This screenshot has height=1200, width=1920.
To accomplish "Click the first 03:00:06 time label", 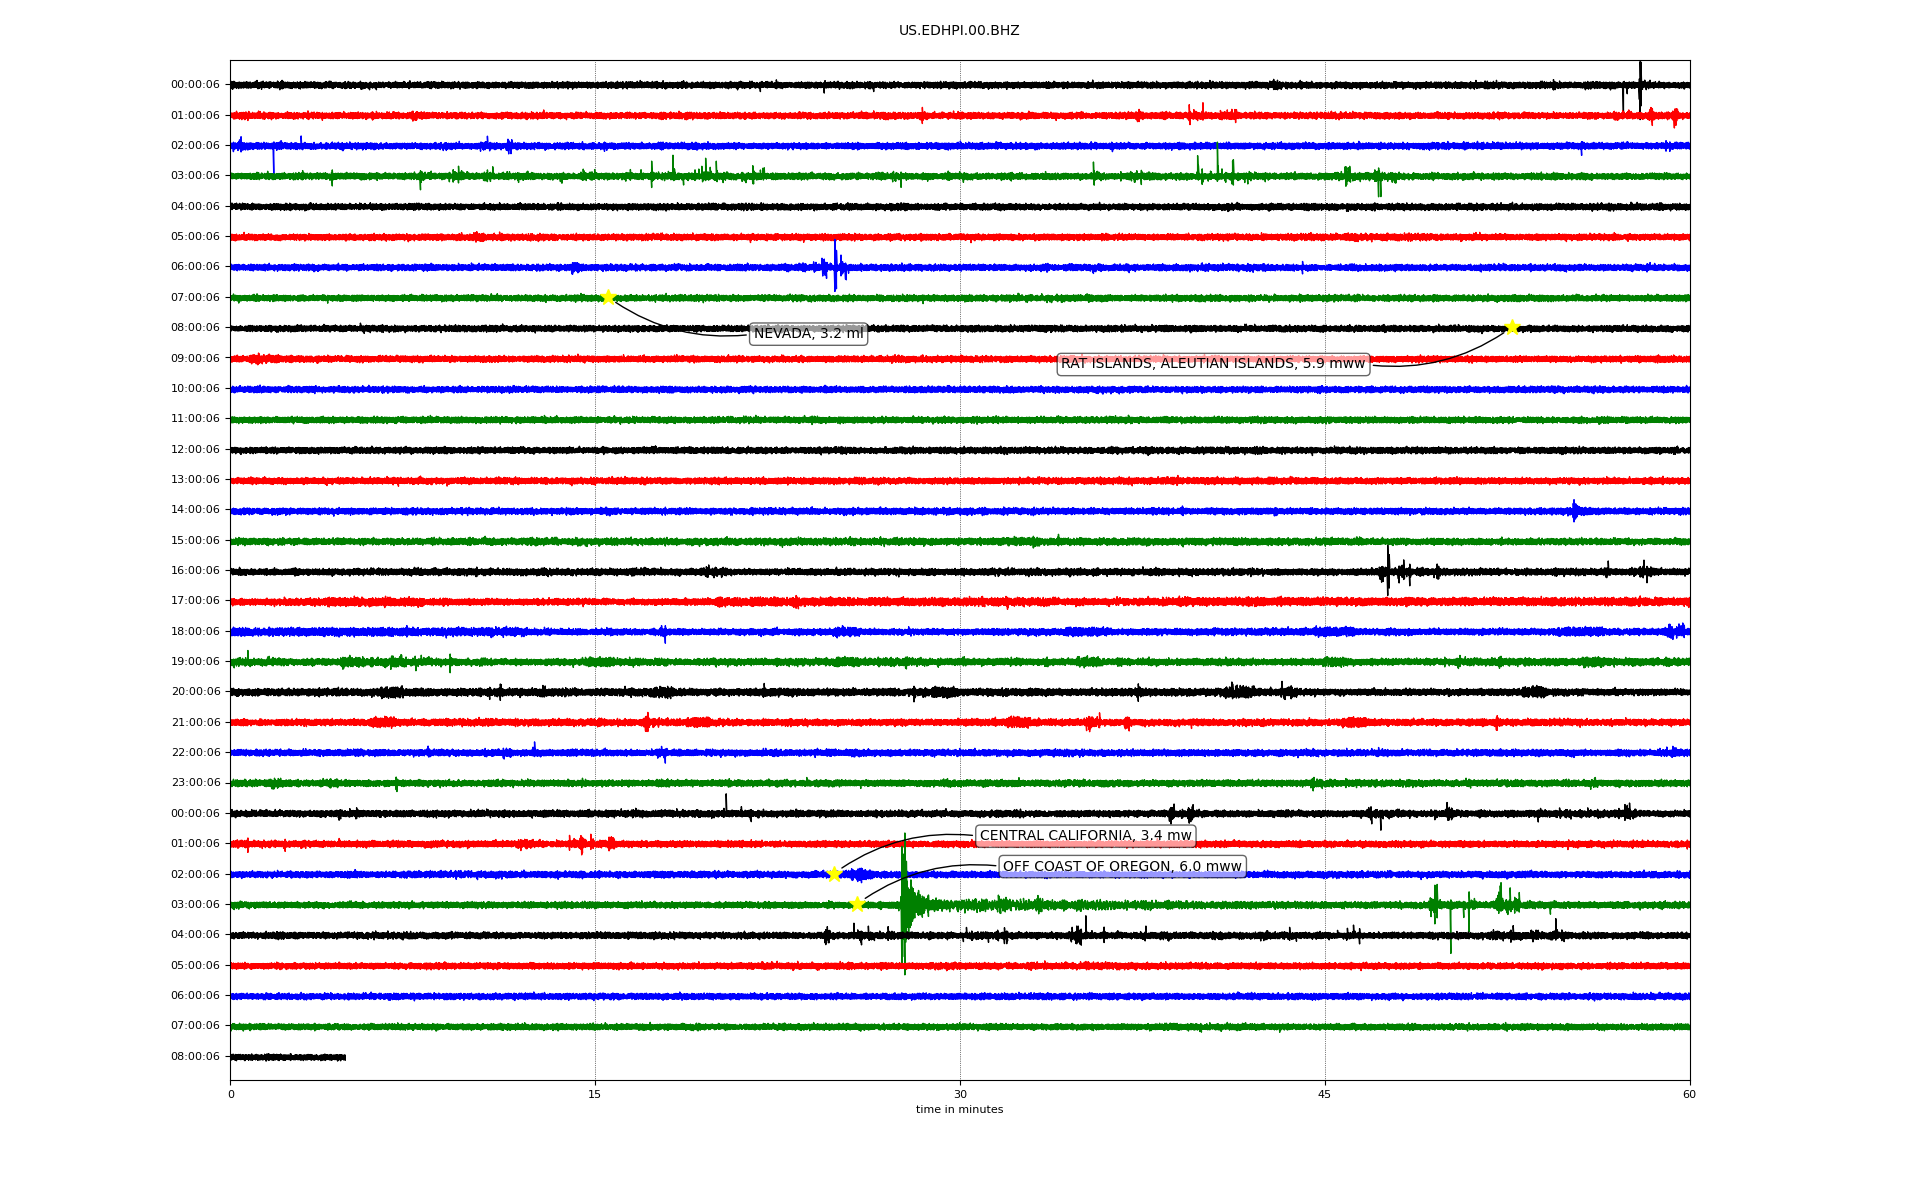I will click(x=195, y=176).
